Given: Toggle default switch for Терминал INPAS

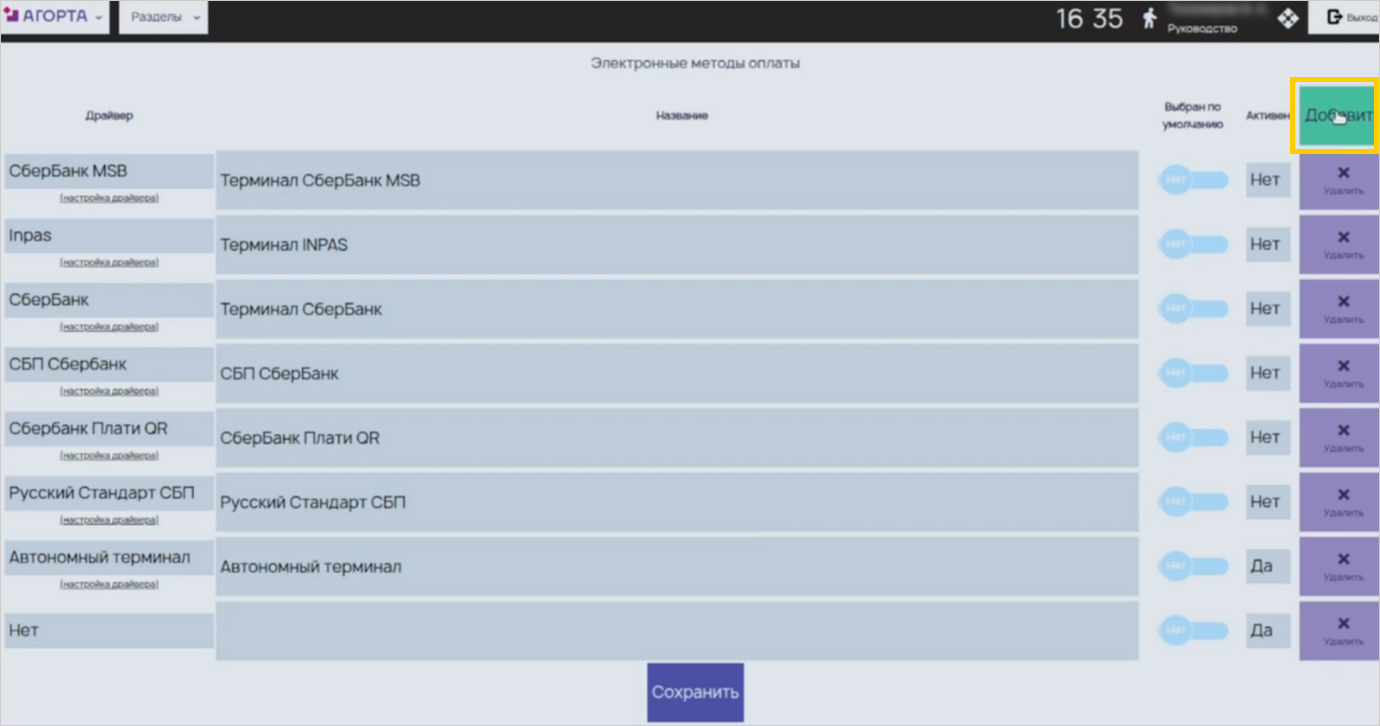Looking at the screenshot, I should pyautogui.click(x=1192, y=245).
